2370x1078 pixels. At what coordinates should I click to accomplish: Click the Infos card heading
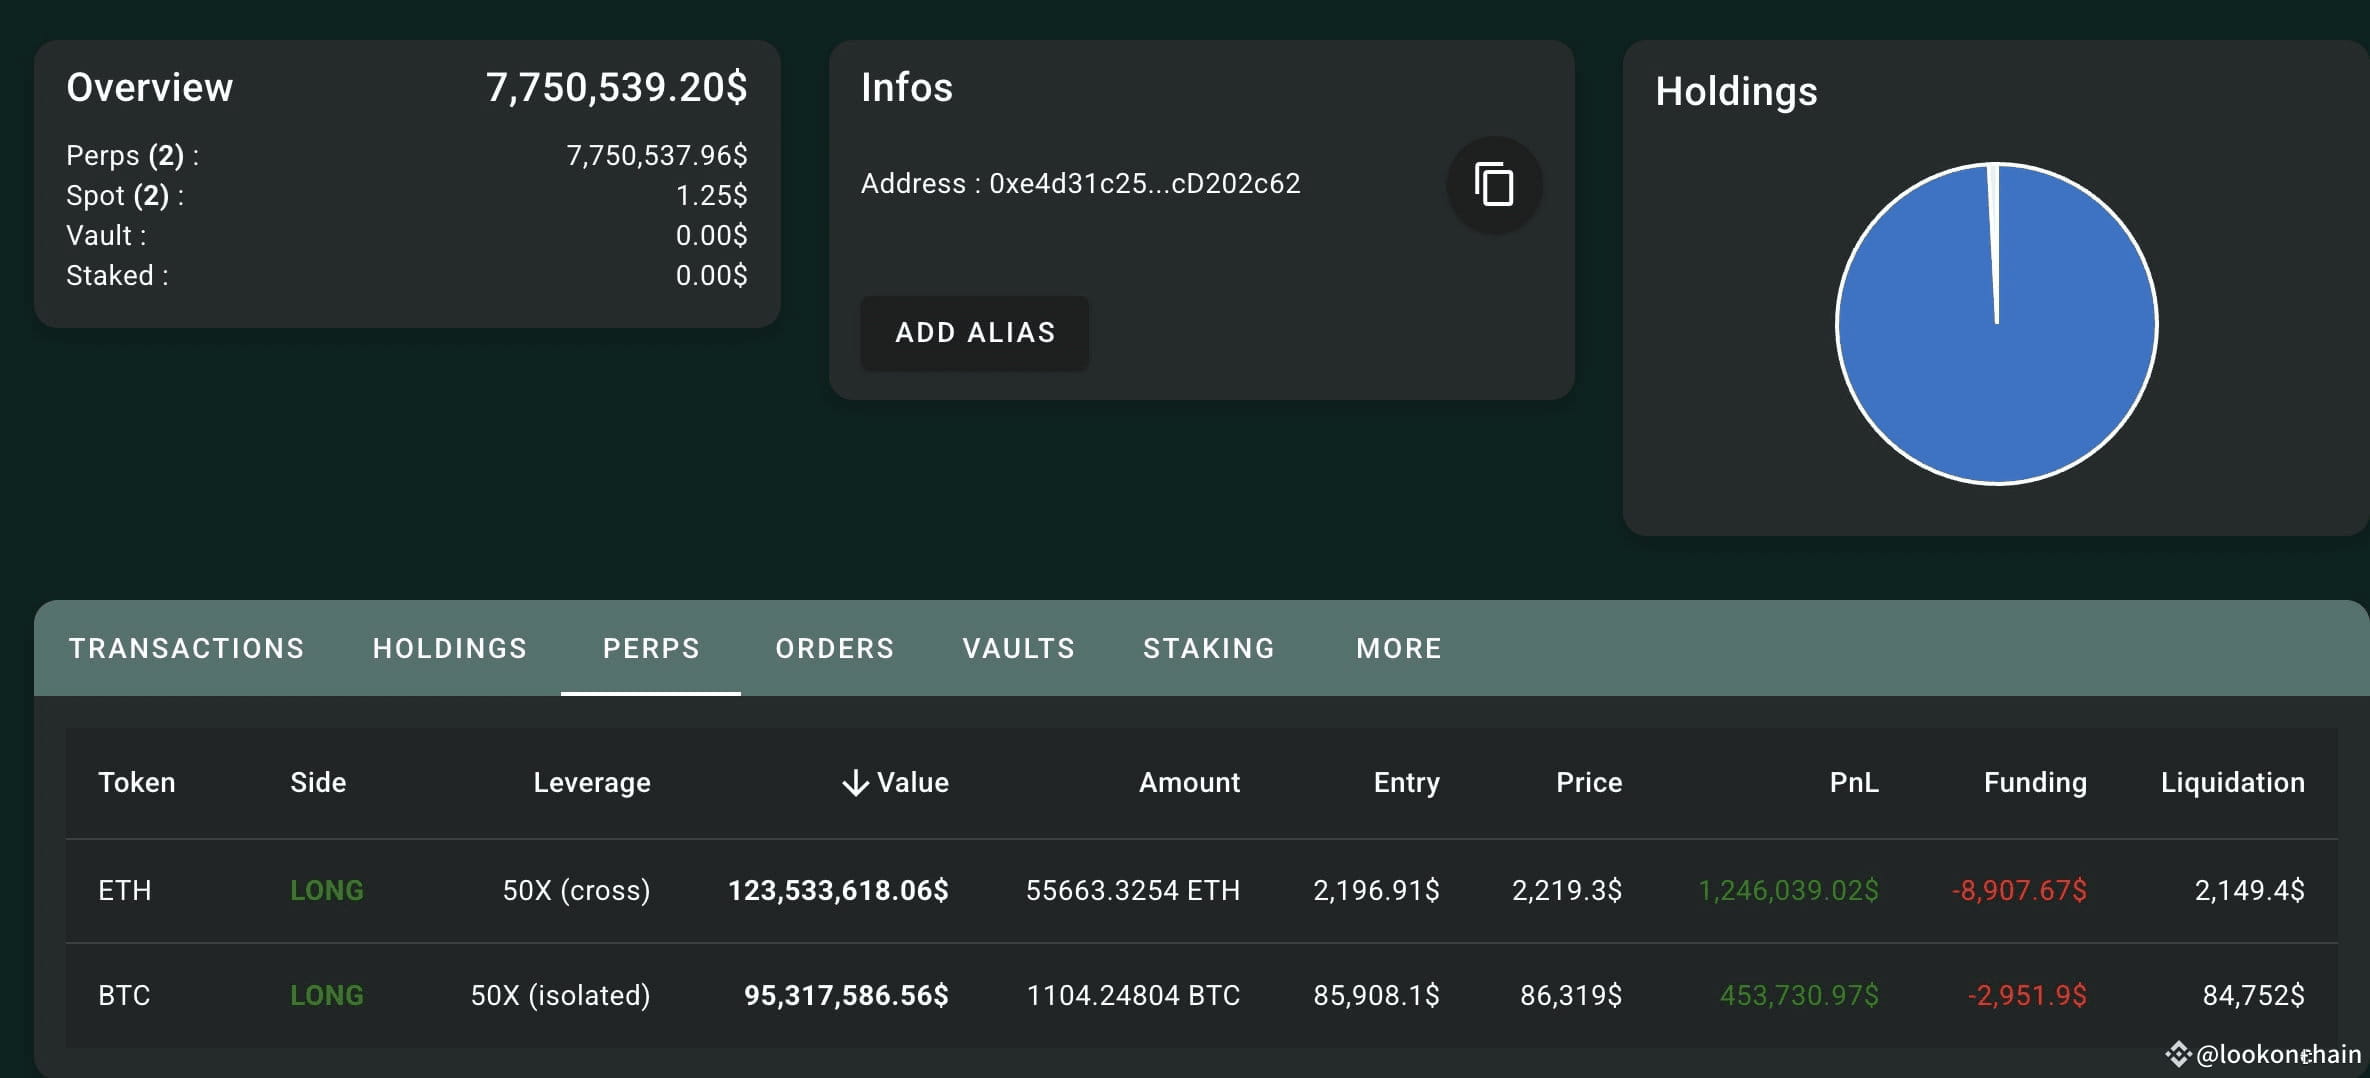coord(907,88)
